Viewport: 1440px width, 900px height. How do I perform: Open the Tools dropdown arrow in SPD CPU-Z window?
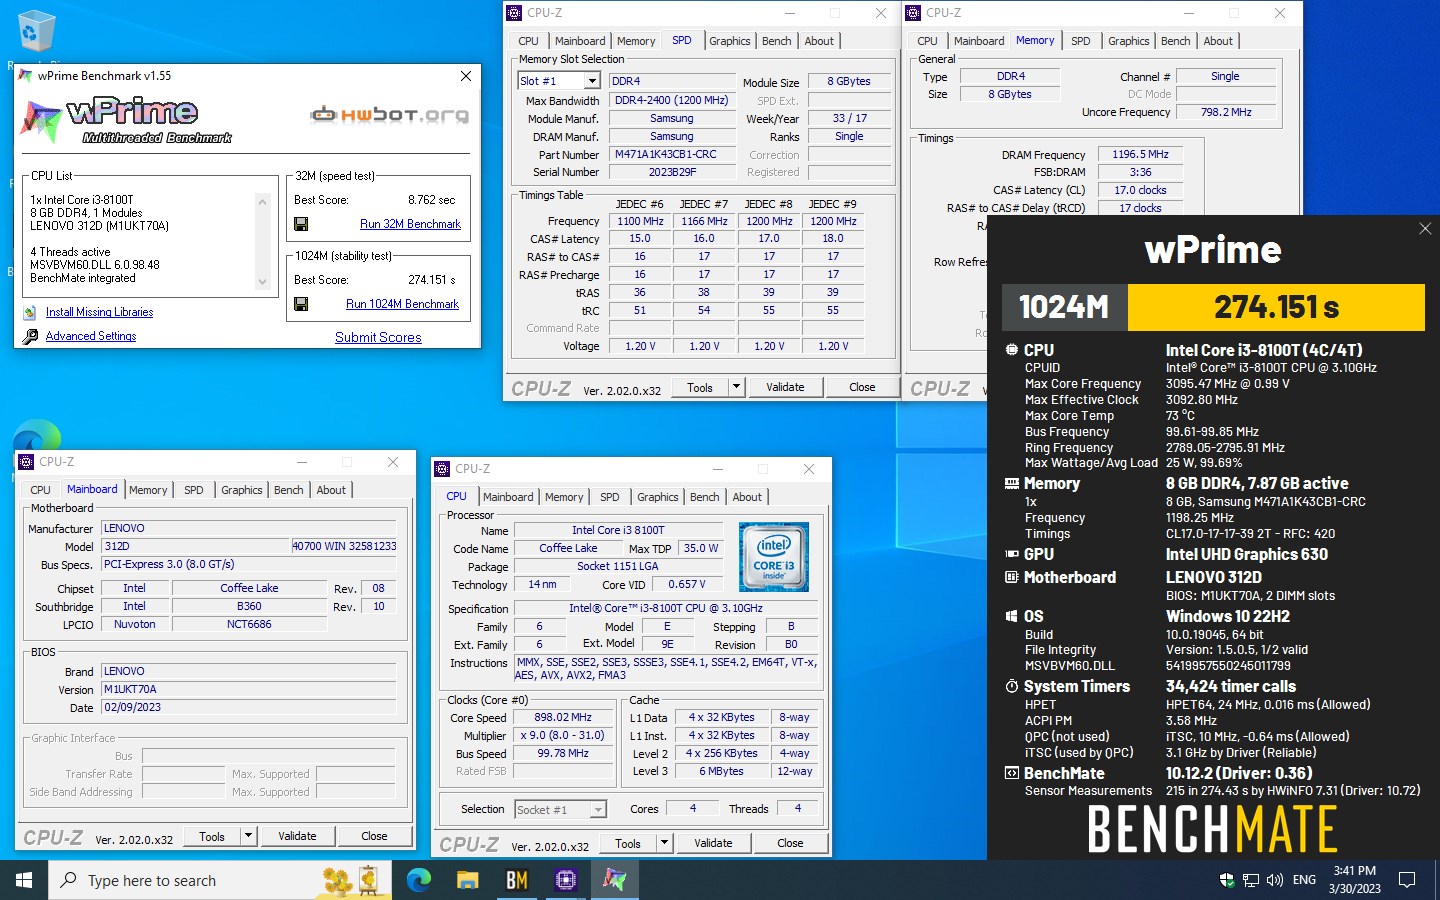[736, 387]
